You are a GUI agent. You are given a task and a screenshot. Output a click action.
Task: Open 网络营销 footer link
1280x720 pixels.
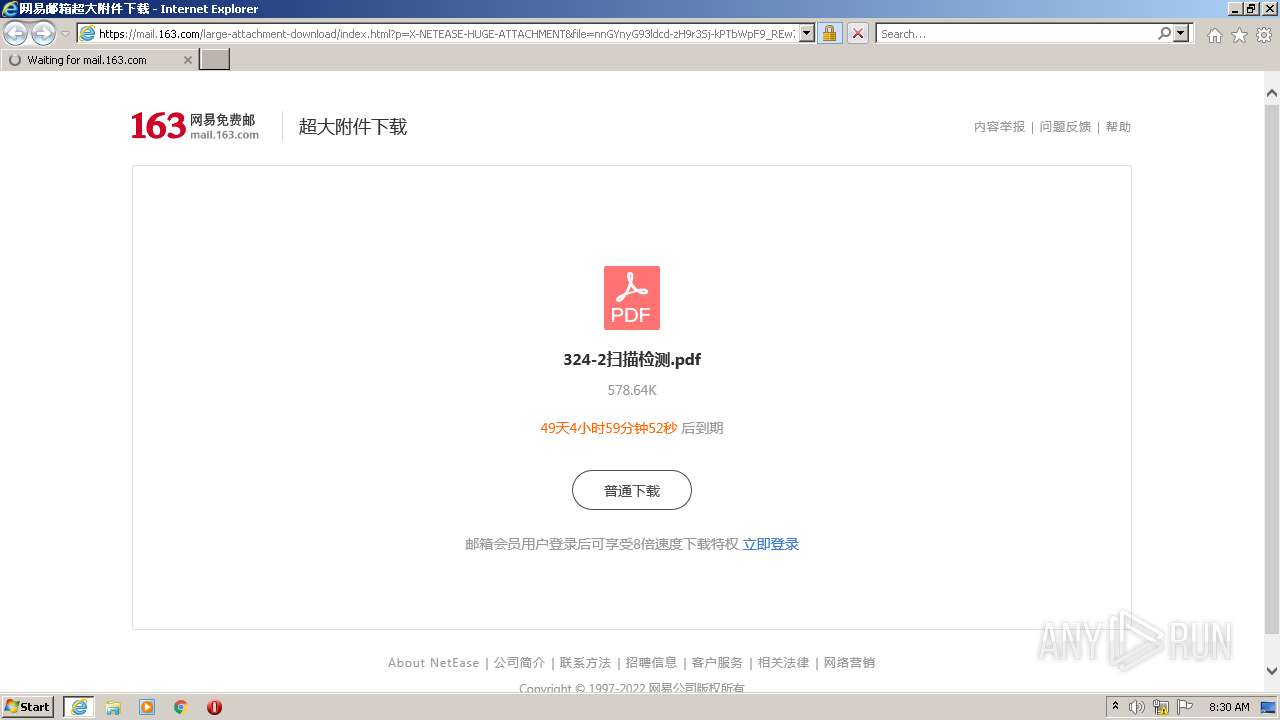[x=849, y=662]
